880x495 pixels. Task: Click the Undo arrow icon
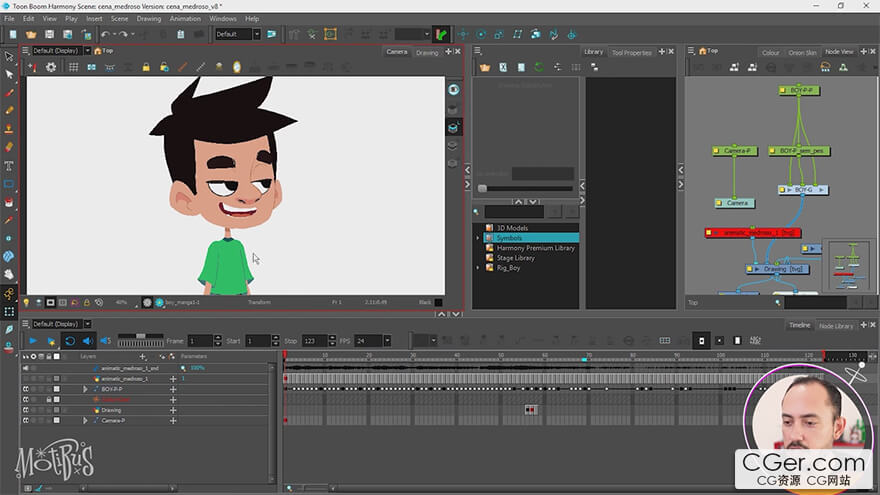105,35
